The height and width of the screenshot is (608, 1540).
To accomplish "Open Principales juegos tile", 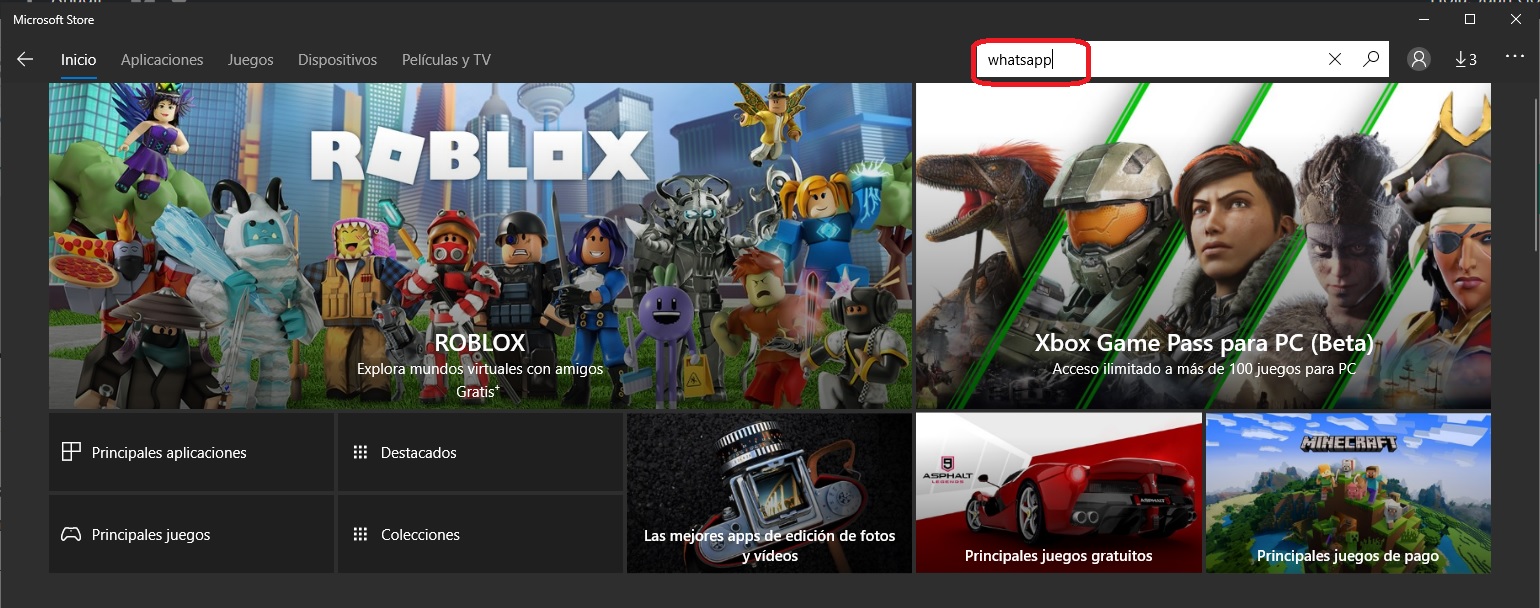I will pos(191,535).
